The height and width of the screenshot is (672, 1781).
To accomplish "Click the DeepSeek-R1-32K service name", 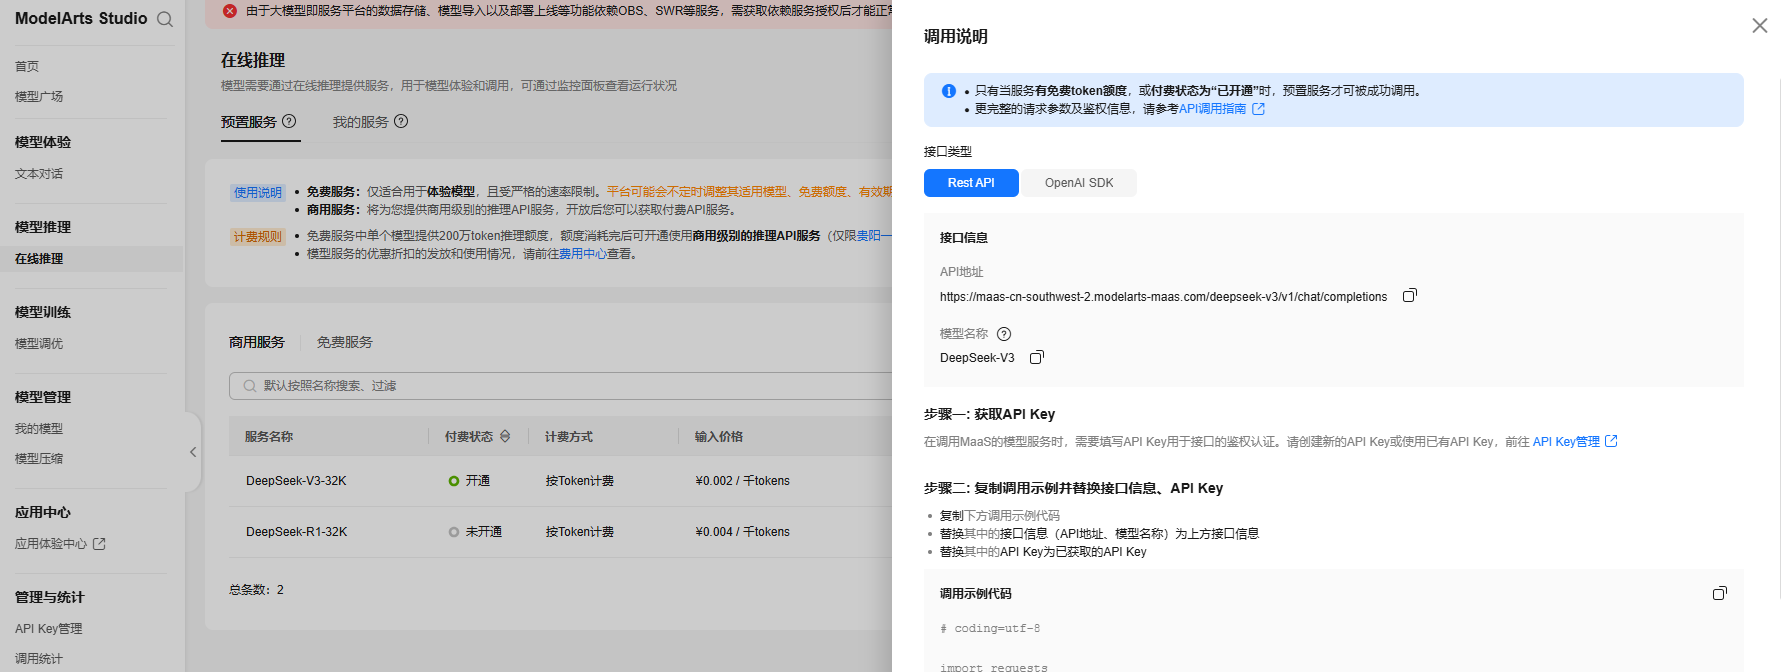I will coord(297,532).
